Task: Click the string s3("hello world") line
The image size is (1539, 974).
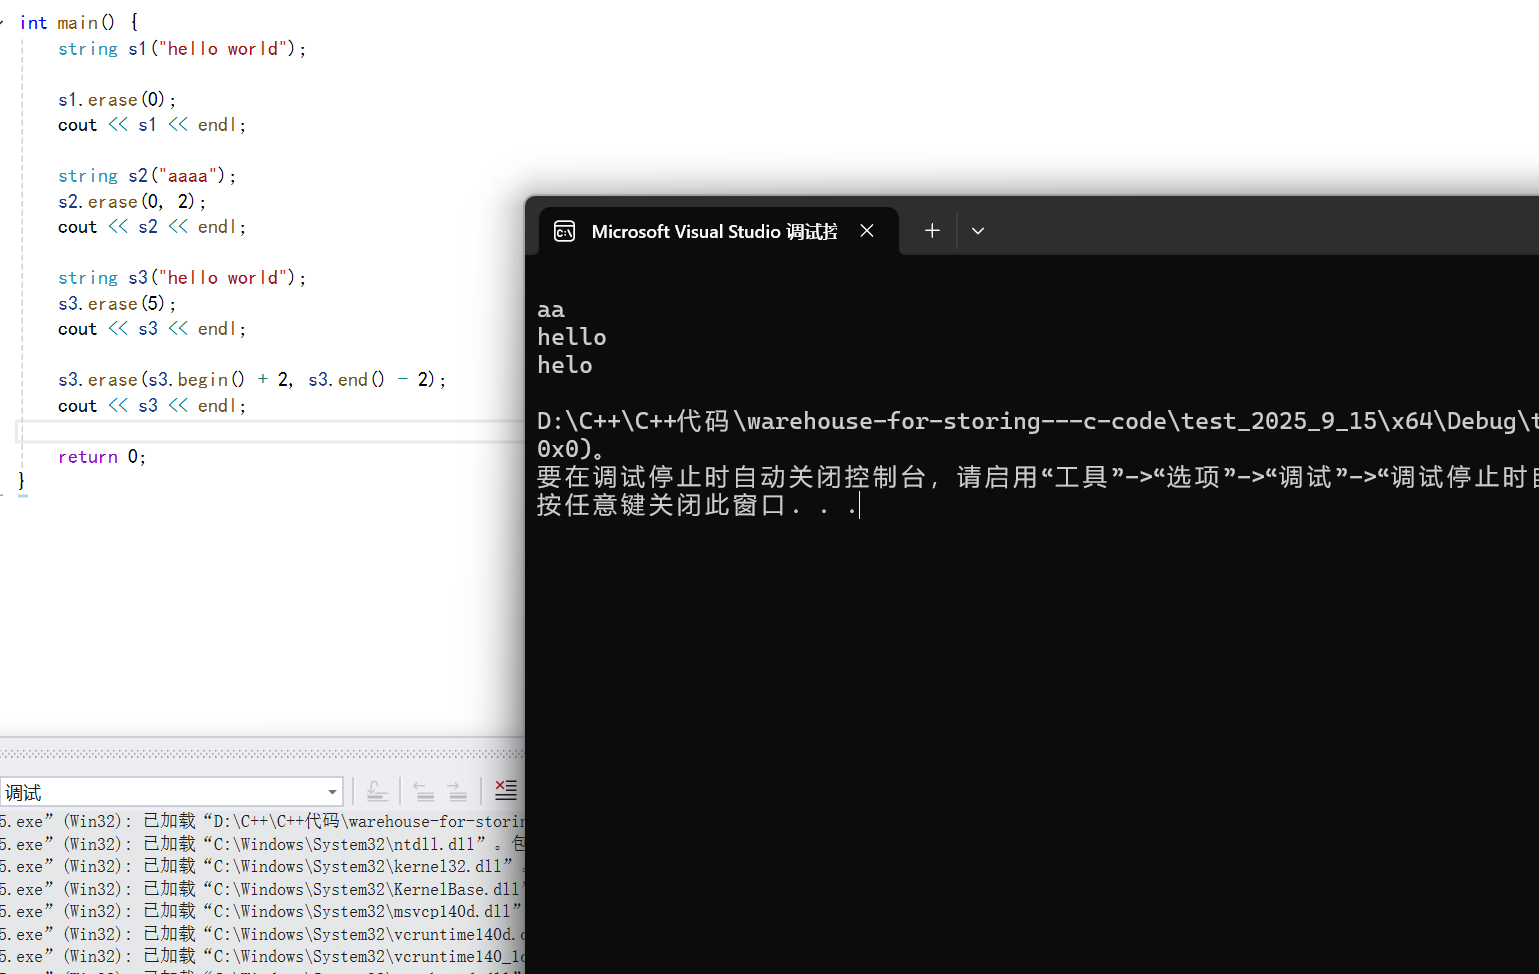Action: [182, 278]
